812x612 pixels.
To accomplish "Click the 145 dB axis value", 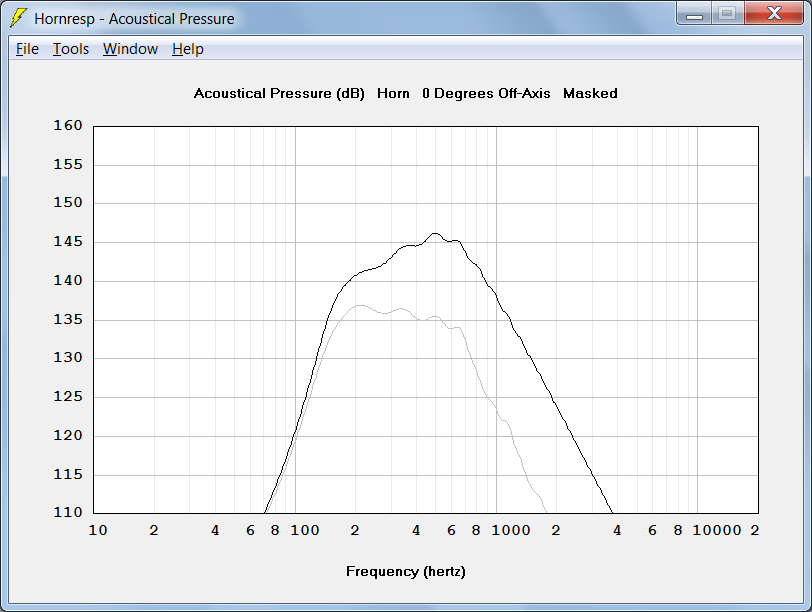I will tap(68, 242).
